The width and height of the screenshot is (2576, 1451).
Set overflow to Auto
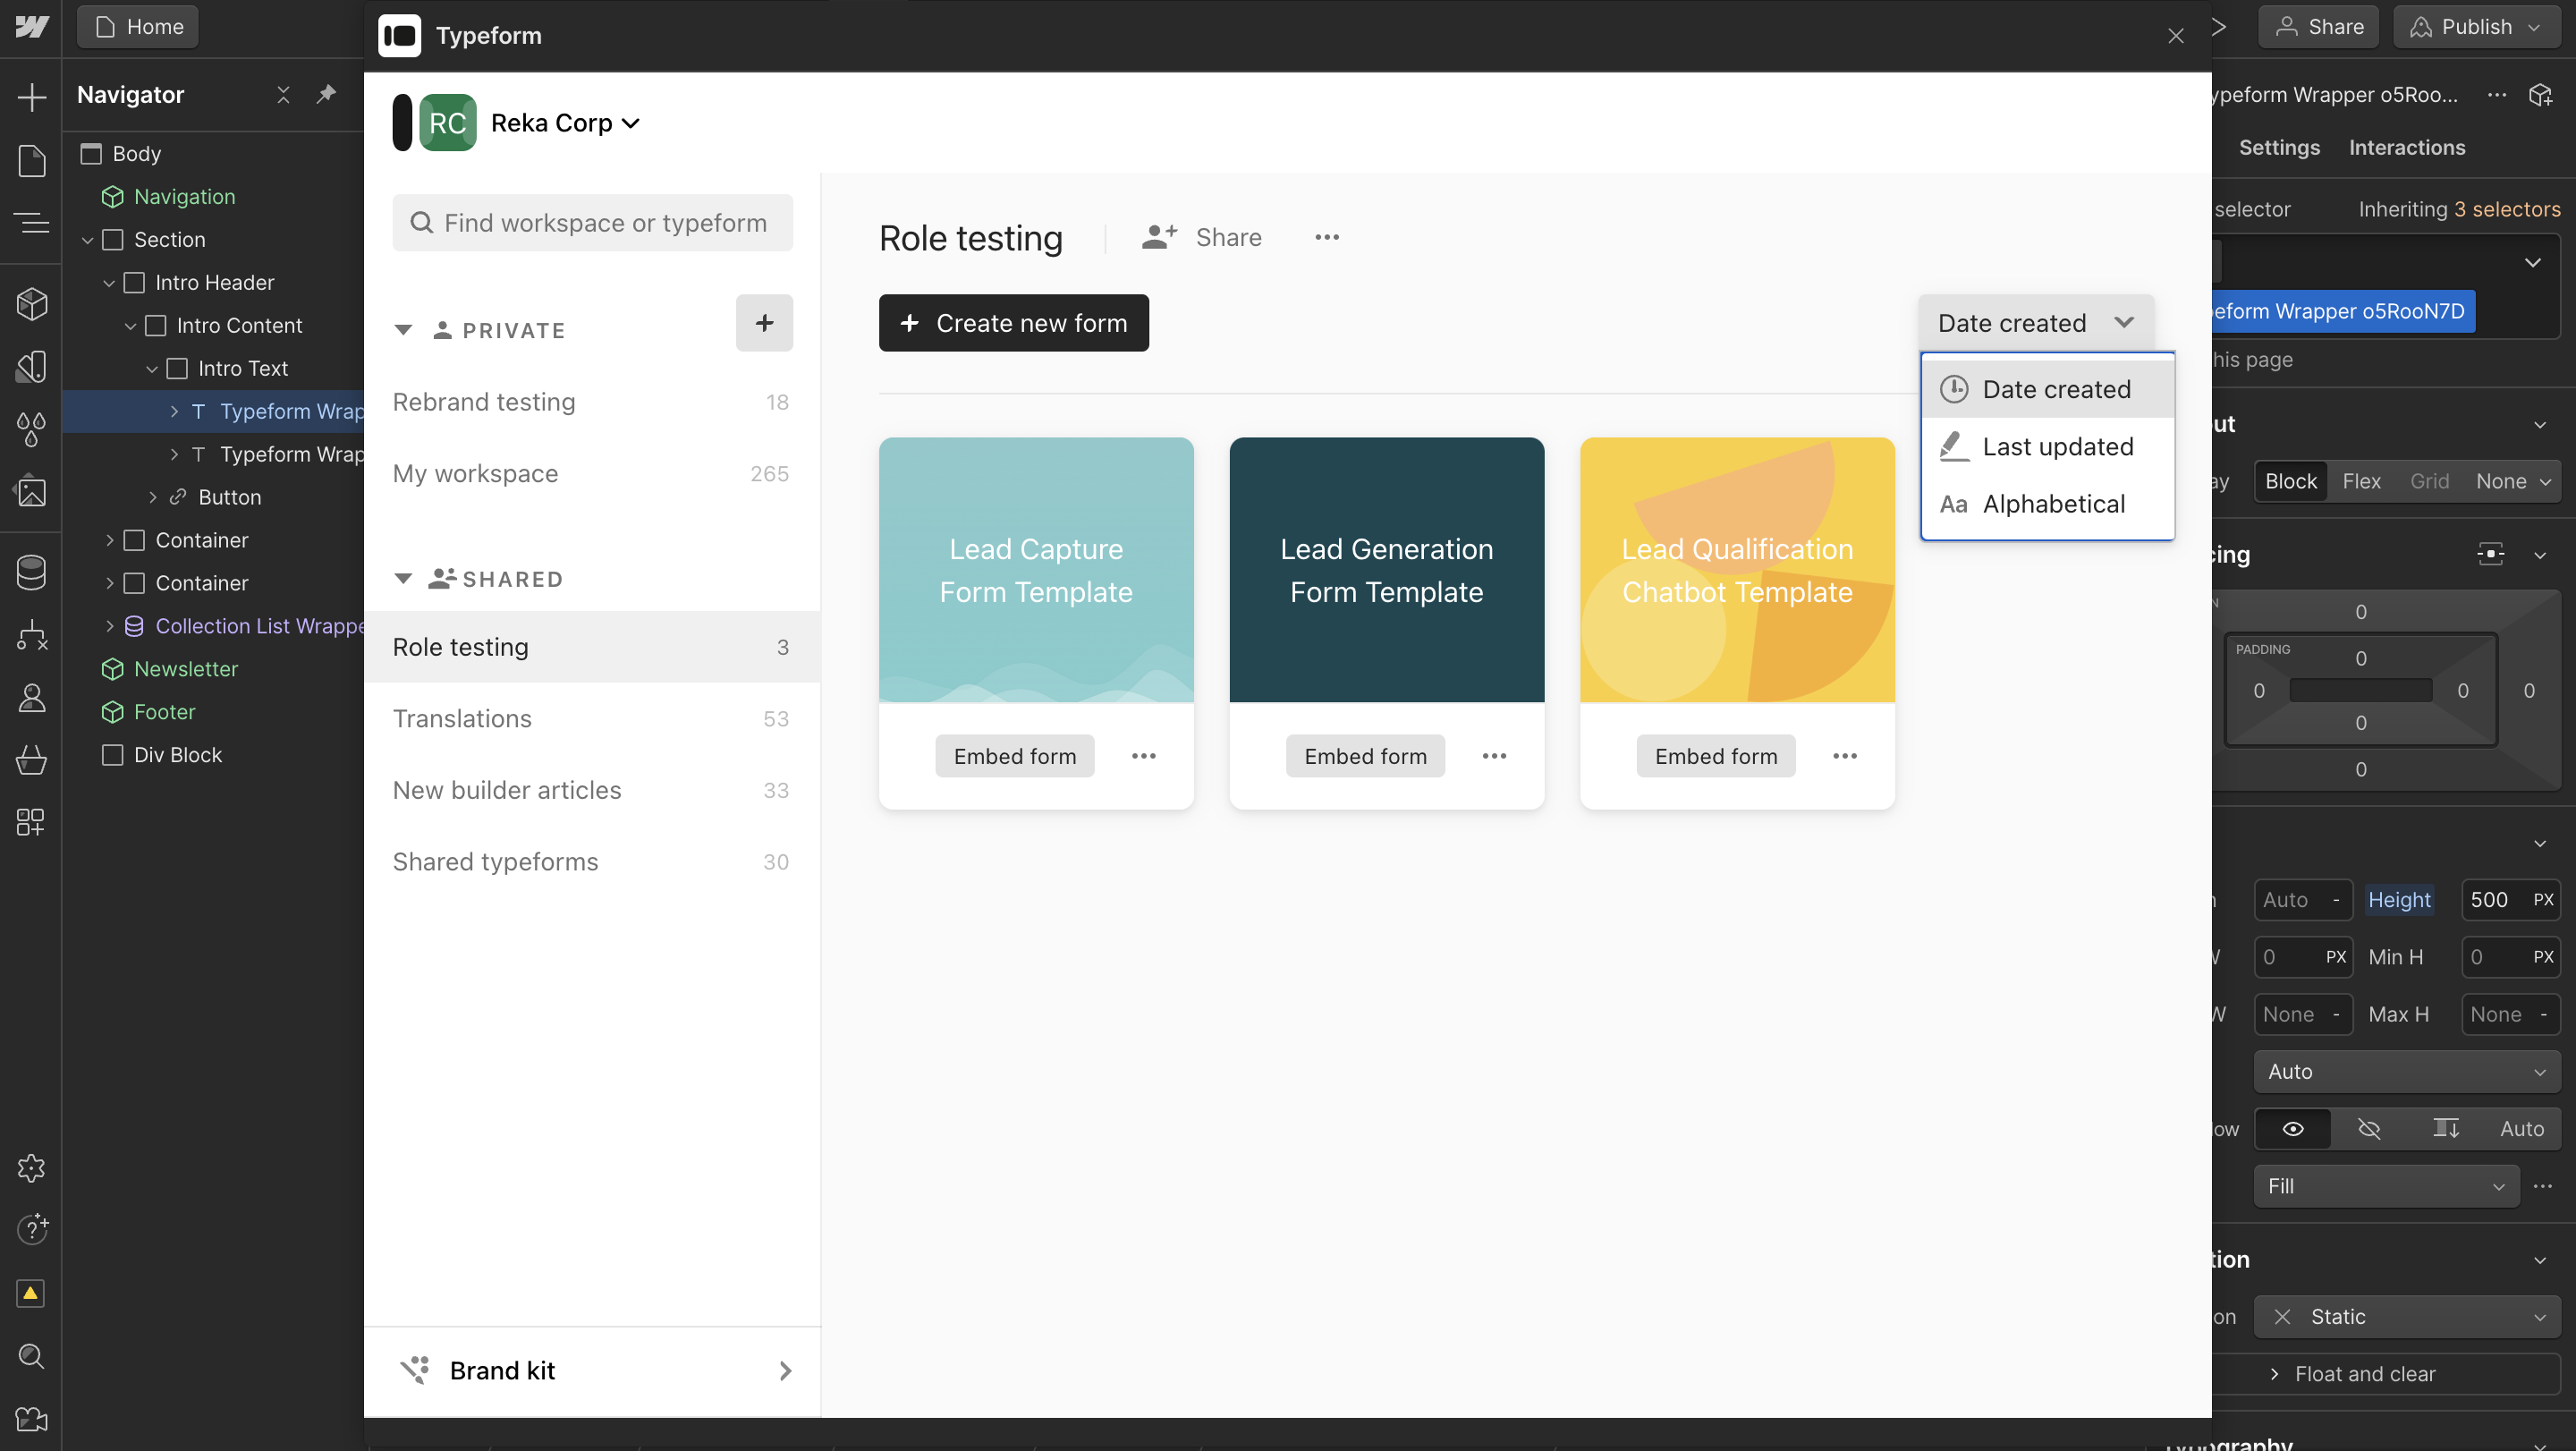[x=2522, y=1128]
